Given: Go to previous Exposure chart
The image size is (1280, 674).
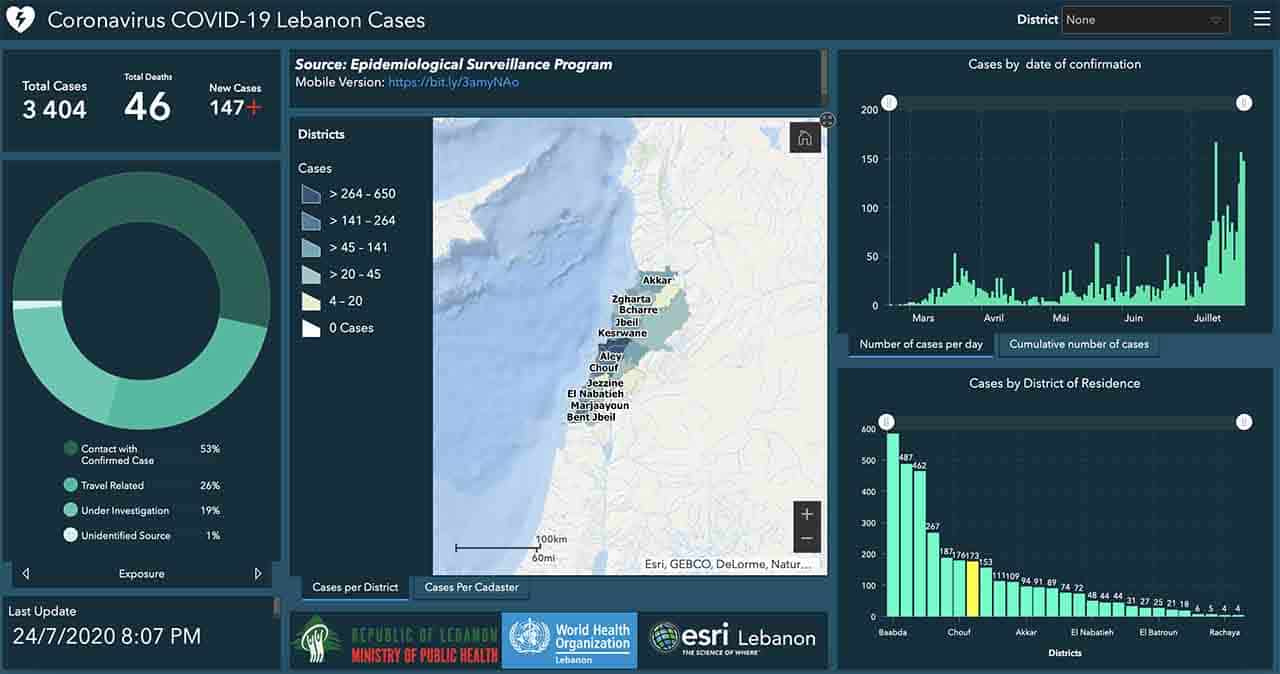Looking at the screenshot, I should point(26,574).
